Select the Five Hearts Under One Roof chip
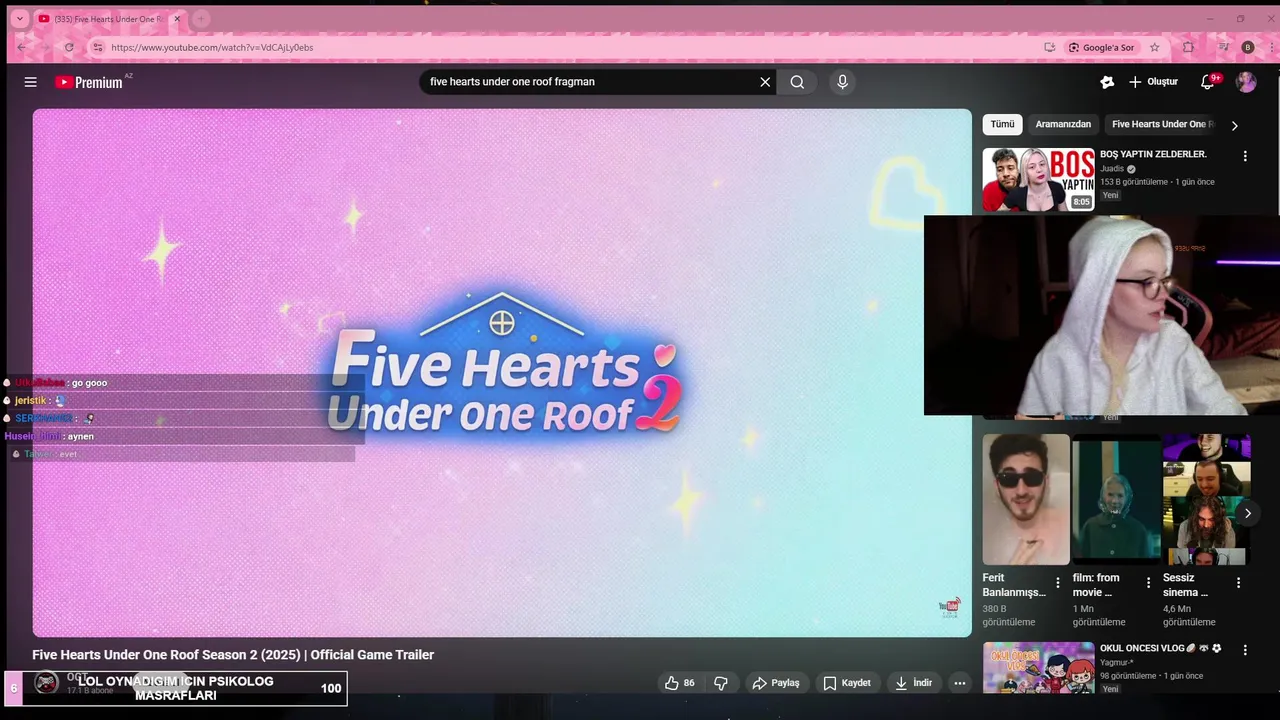 click(1162, 124)
